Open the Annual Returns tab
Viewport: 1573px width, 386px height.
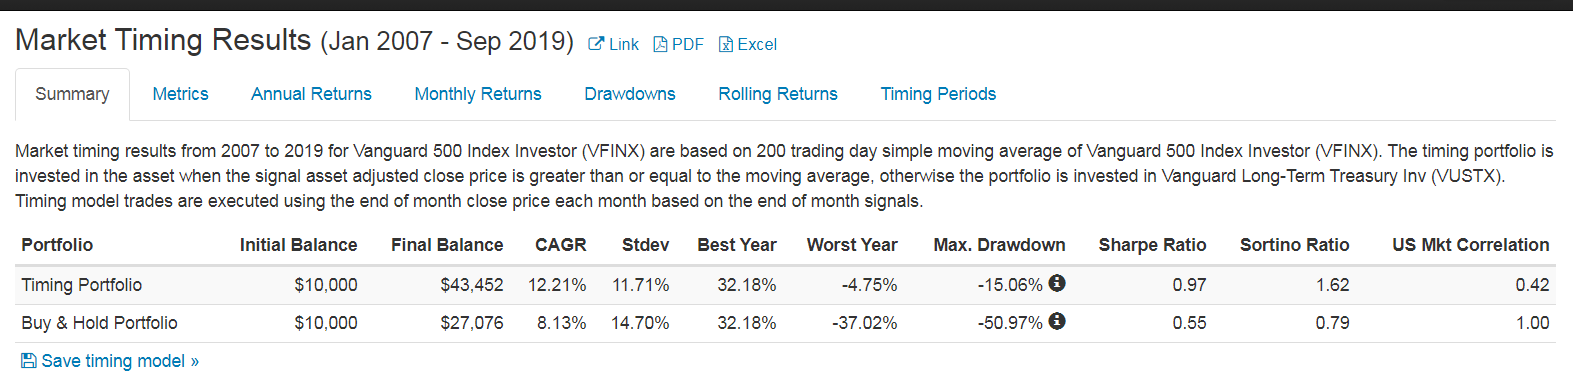click(311, 94)
